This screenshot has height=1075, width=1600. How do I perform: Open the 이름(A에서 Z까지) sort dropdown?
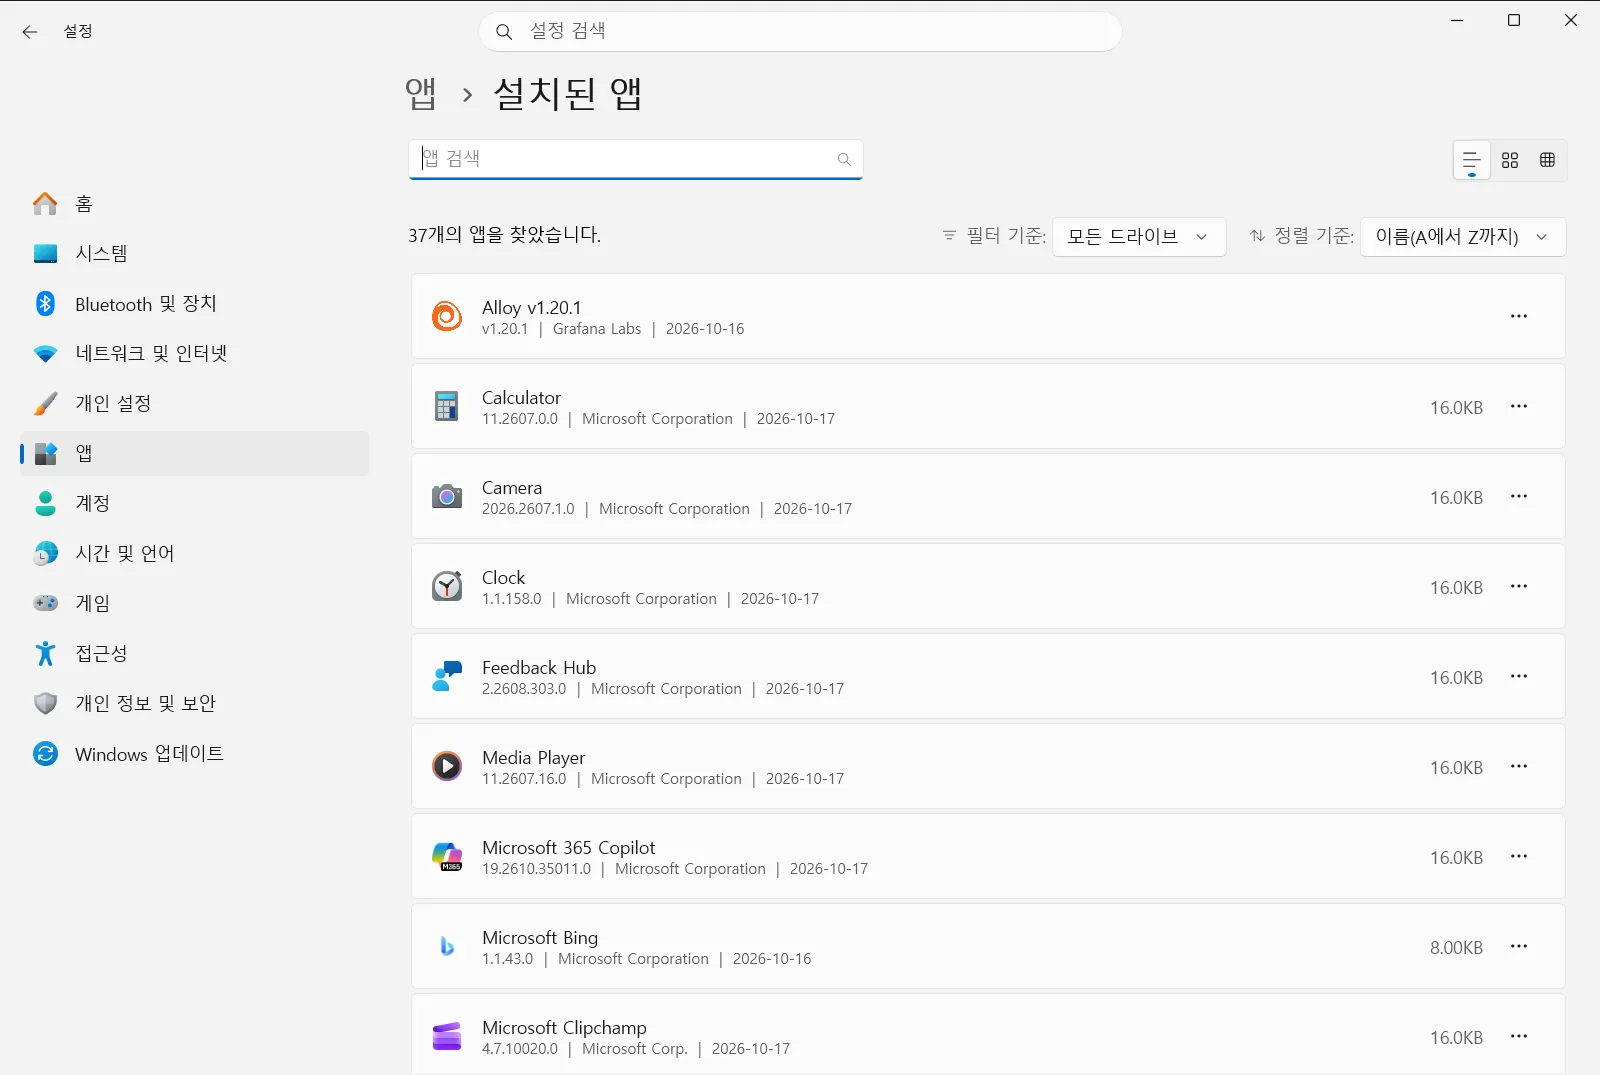tap(1463, 237)
